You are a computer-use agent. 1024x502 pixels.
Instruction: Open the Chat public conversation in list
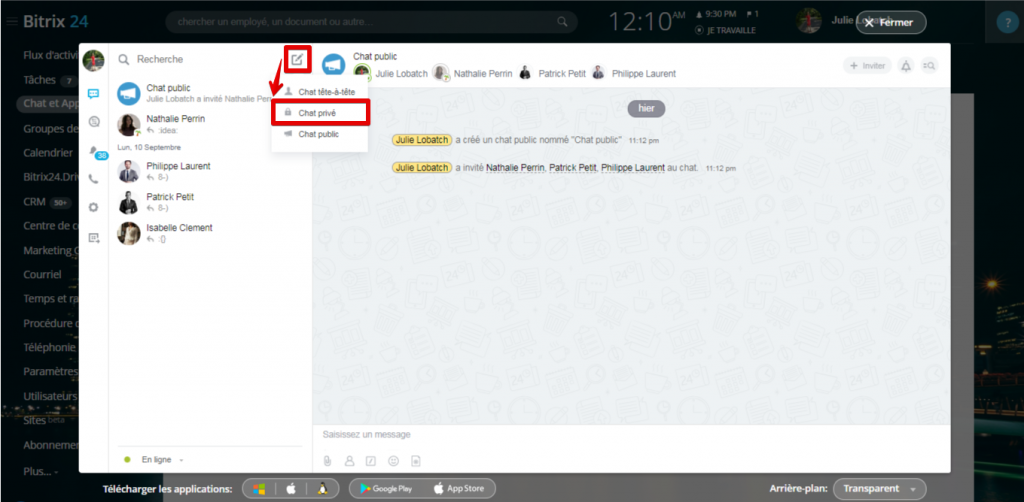coord(209,93)
